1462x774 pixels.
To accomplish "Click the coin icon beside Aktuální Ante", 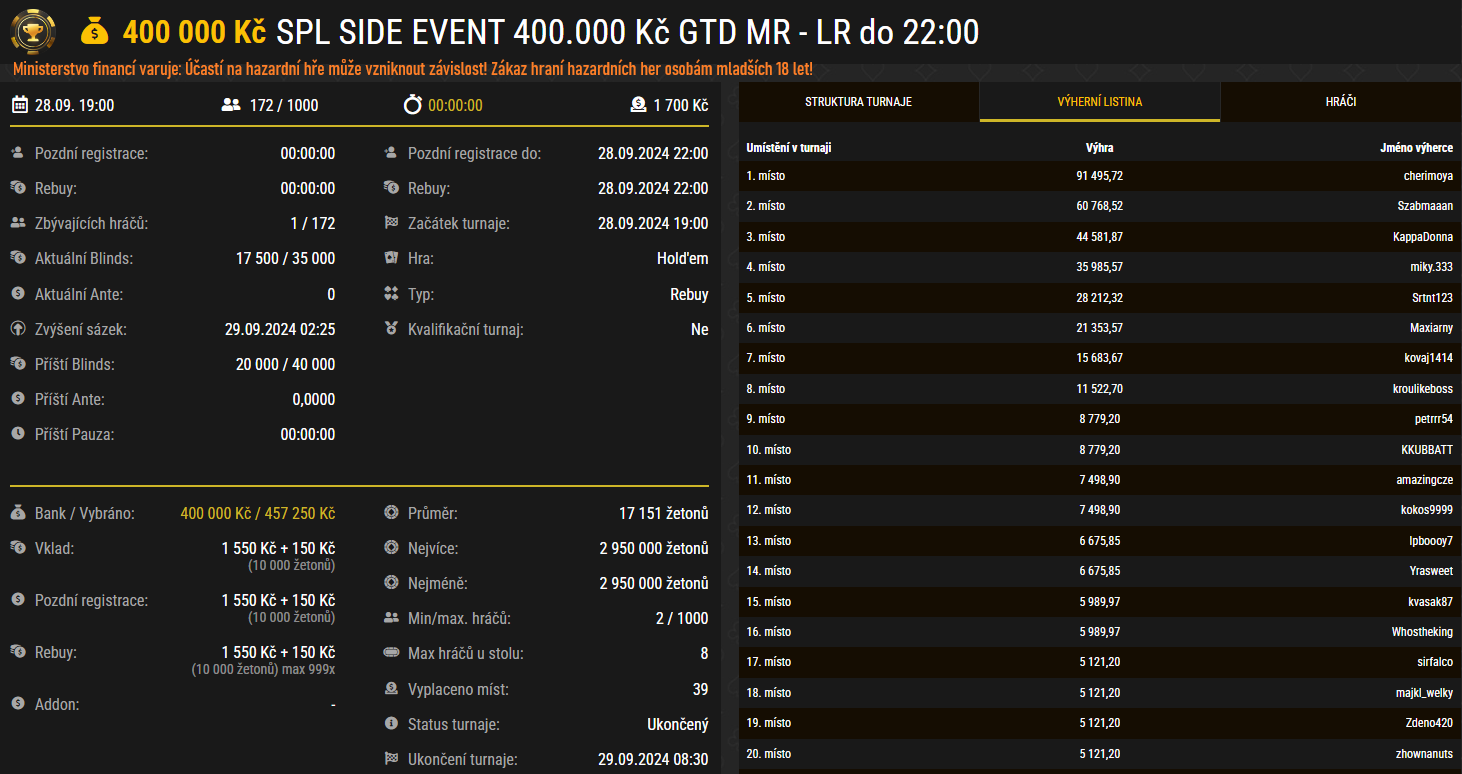I will [x=18, y=294].
